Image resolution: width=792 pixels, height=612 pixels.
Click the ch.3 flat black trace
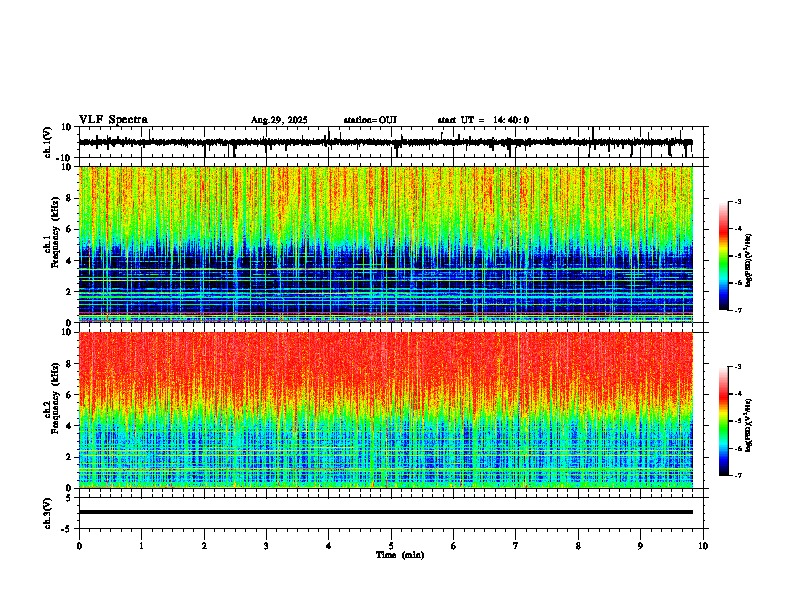coord(386,512)
